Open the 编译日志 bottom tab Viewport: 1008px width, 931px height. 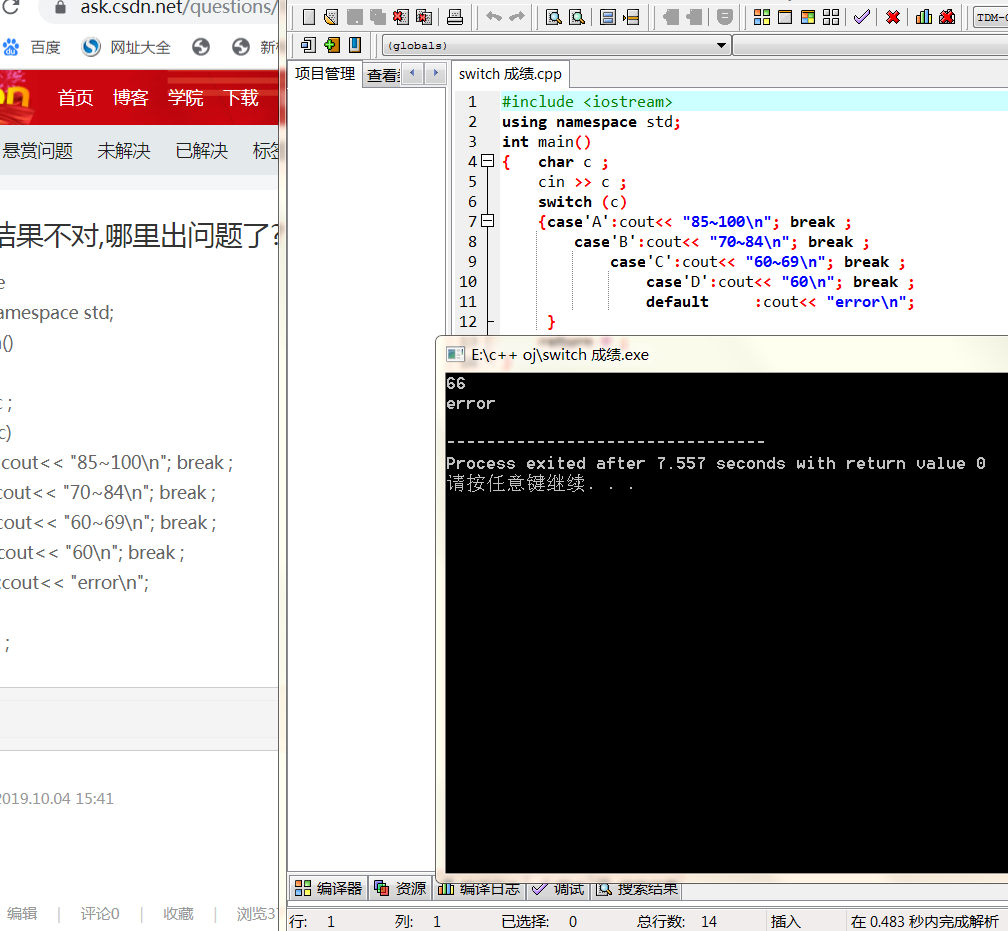(478, 890)
